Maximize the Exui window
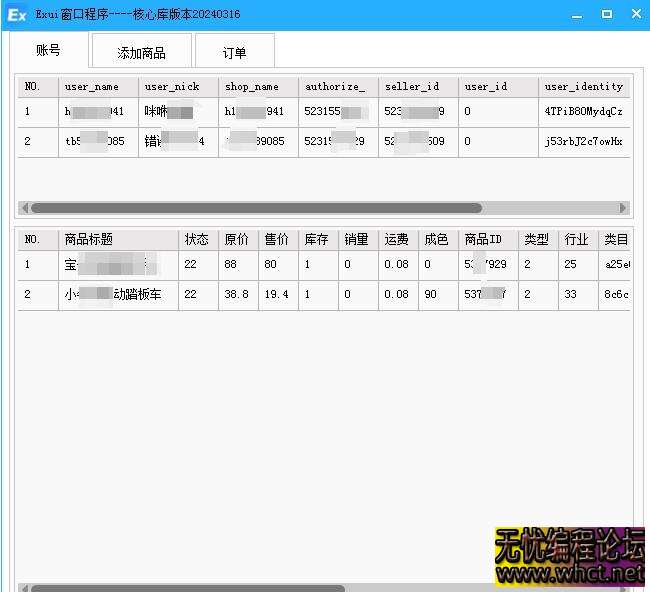This screenshot has height=592, width=650. (x=607, y=14)
